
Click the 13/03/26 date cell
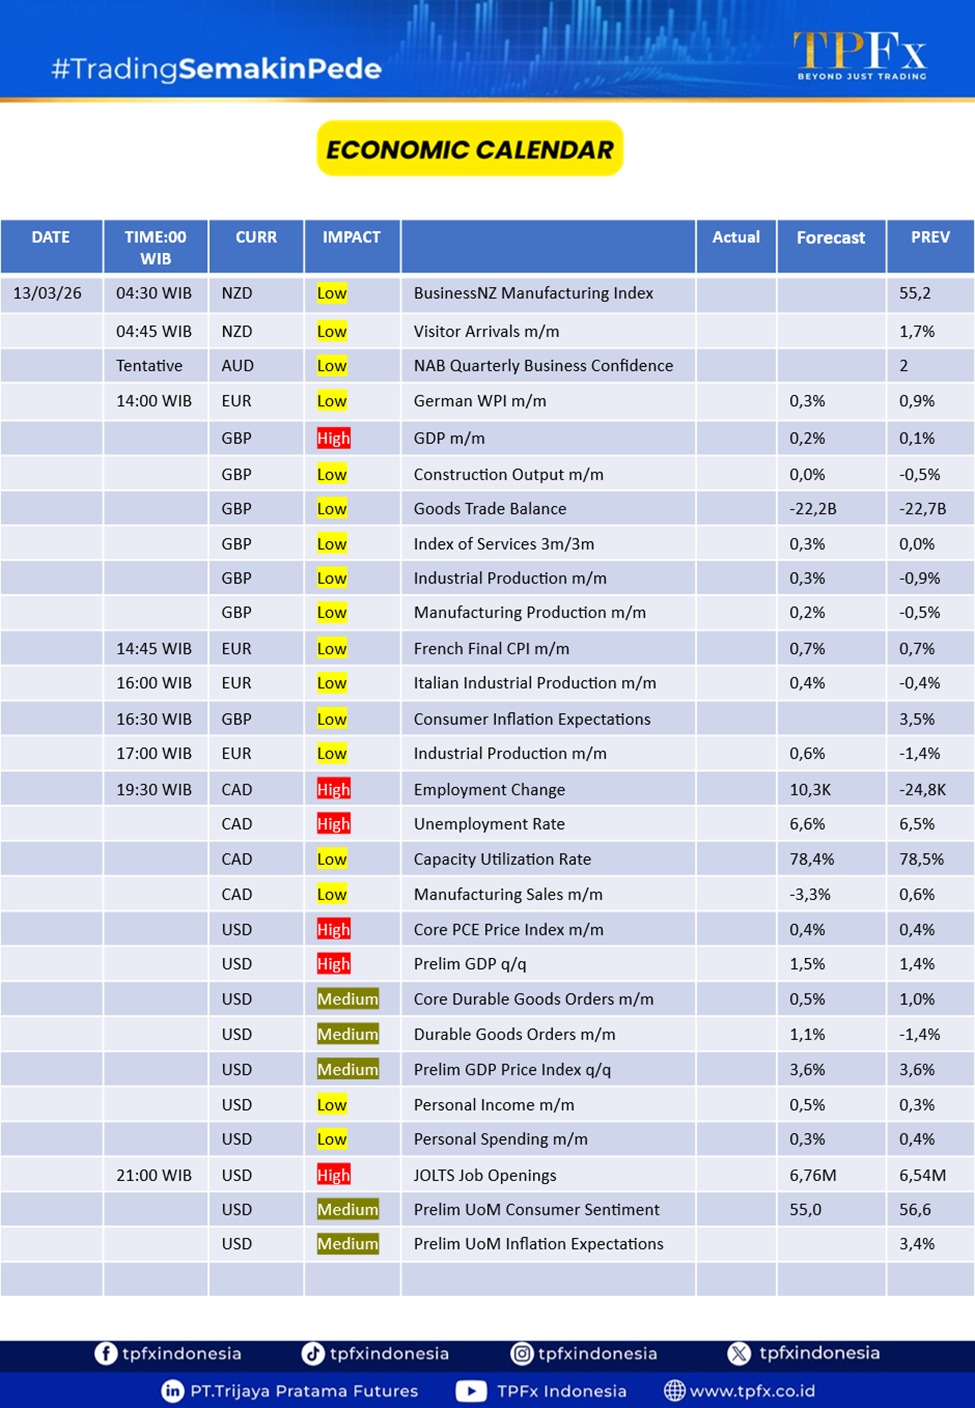pyautogui.click(x=48, y=293)
